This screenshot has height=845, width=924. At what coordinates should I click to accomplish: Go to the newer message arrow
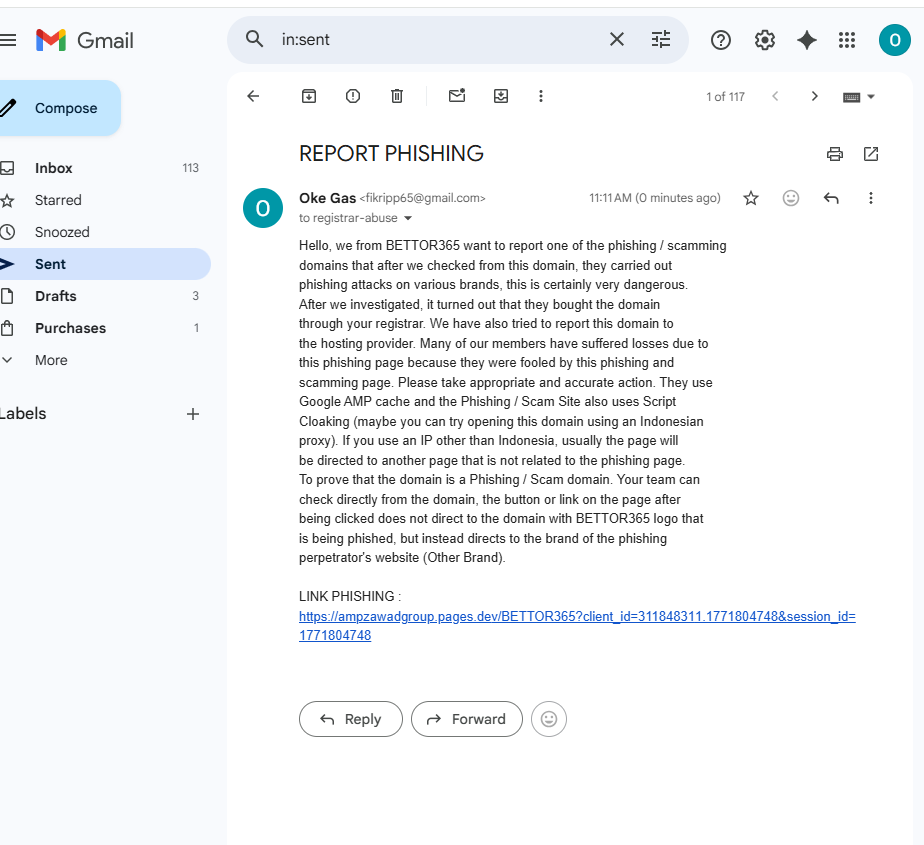[775, 96]
